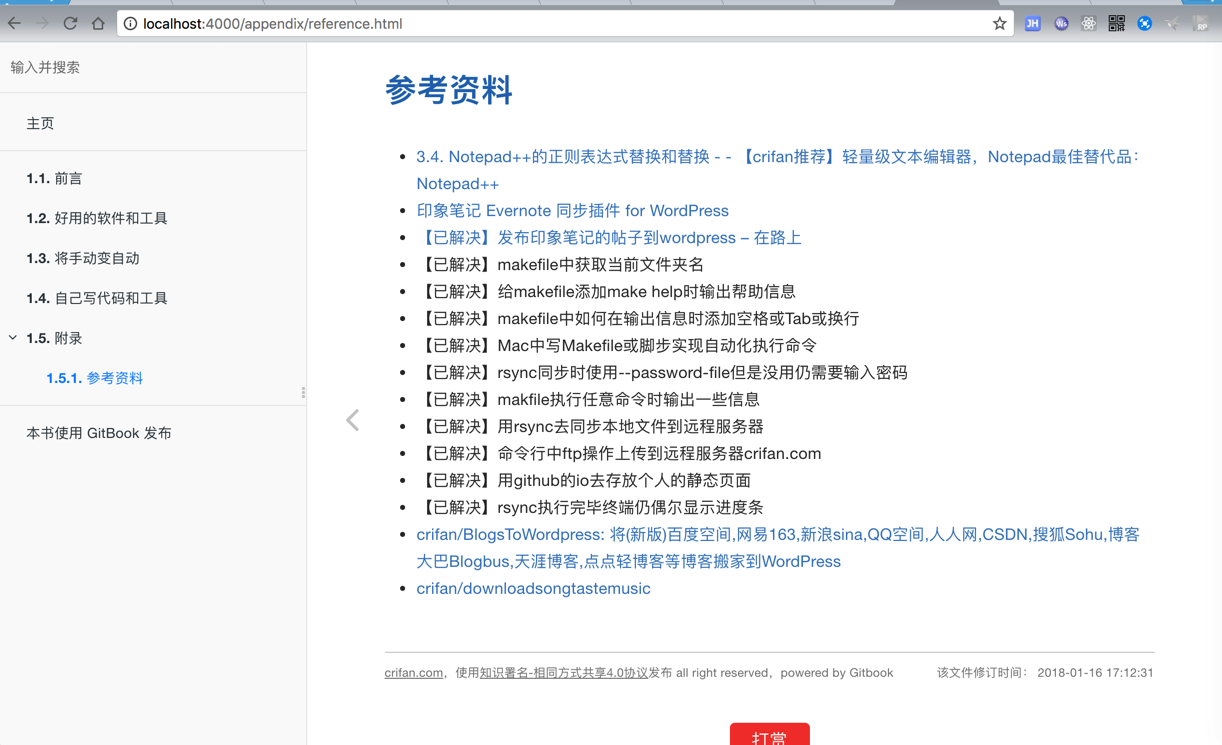Open 本书使用 GitBook 发布 link

tap(99, 433)
